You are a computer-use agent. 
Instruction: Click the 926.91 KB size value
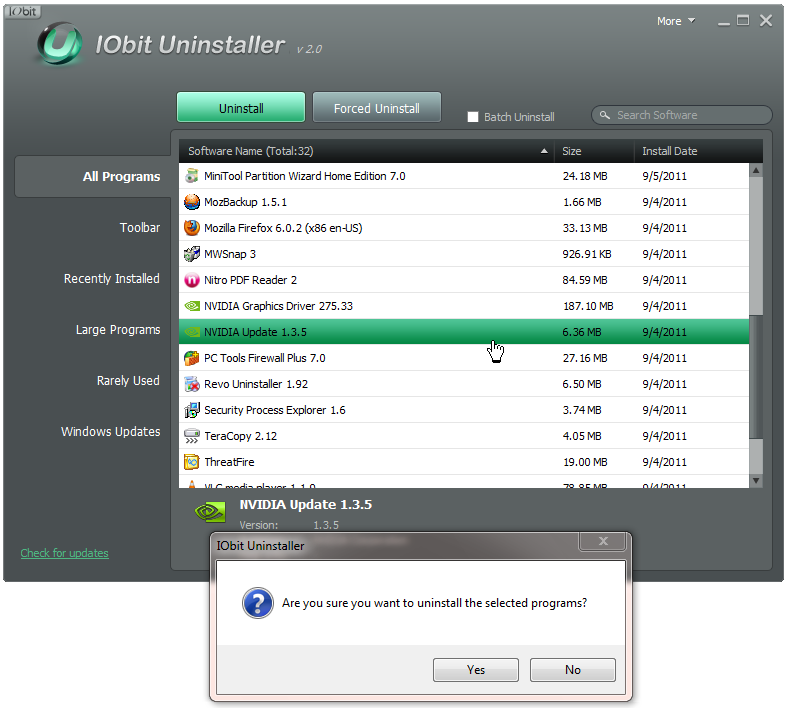click(587, 254)
